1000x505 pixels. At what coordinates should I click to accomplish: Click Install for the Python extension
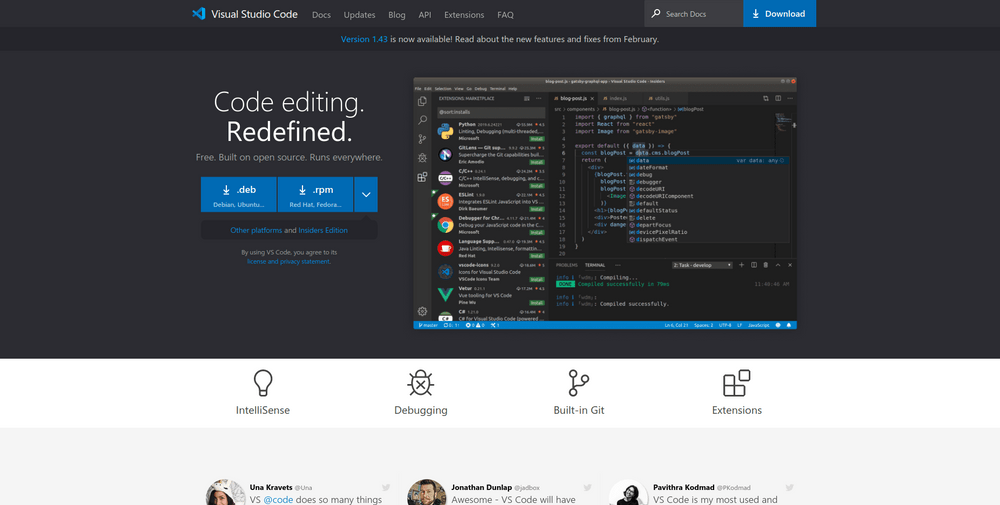(x=537, y=138)
